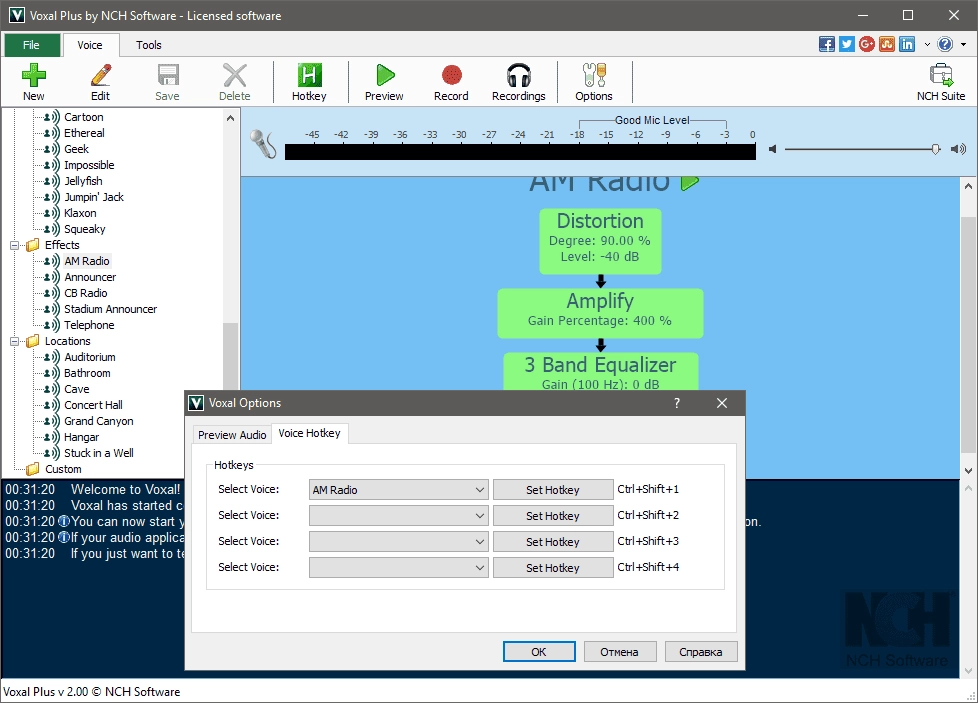Click the Google+ share icon
The width and height of the screenshot is (978, 703).
pos(867,44)
